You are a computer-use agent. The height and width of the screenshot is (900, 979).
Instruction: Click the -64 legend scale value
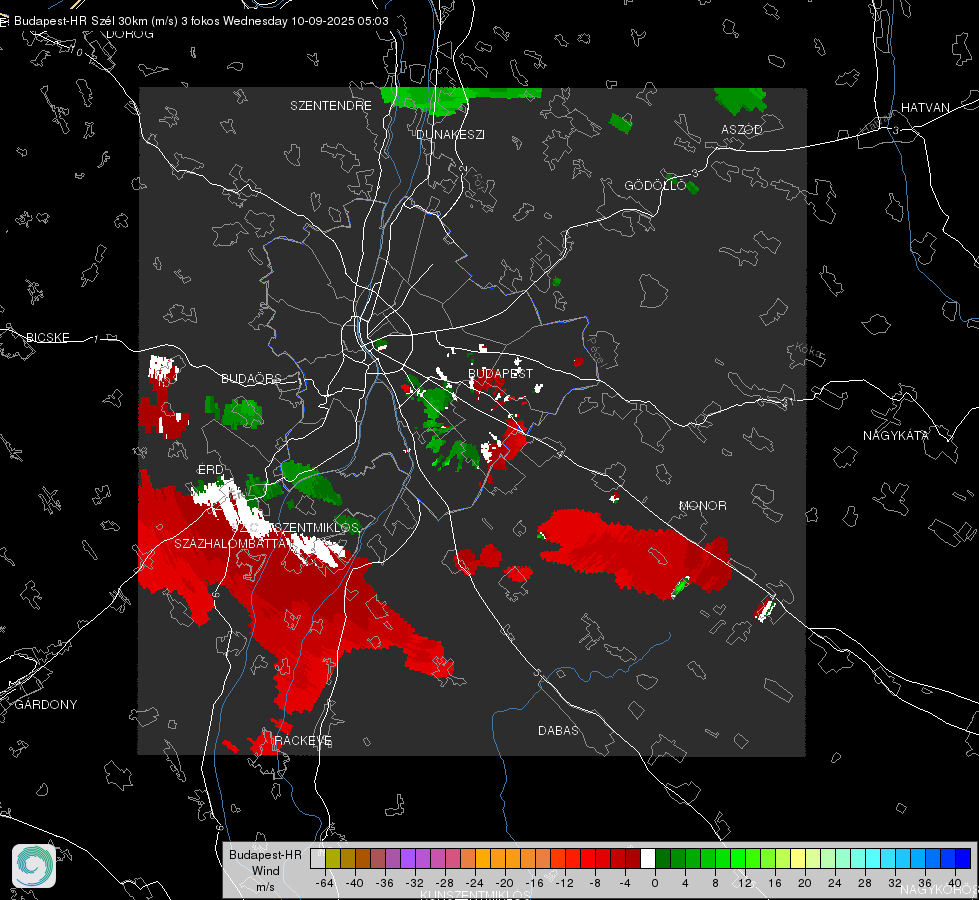(324, 883)
